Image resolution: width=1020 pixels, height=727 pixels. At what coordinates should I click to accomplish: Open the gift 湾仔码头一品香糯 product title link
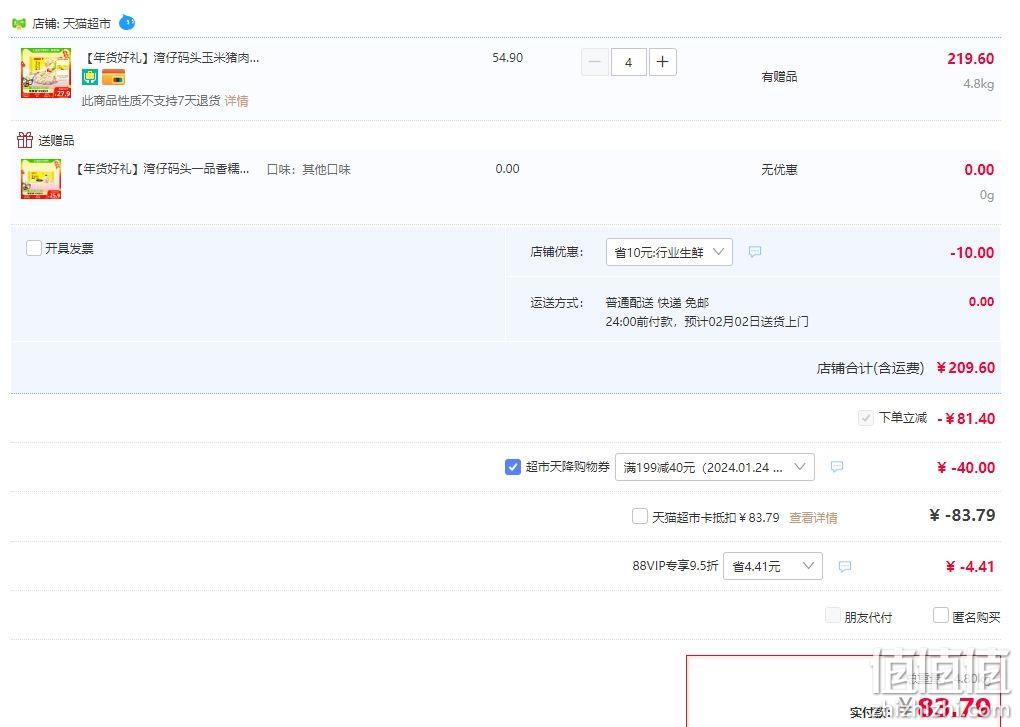tap(163, 169)
